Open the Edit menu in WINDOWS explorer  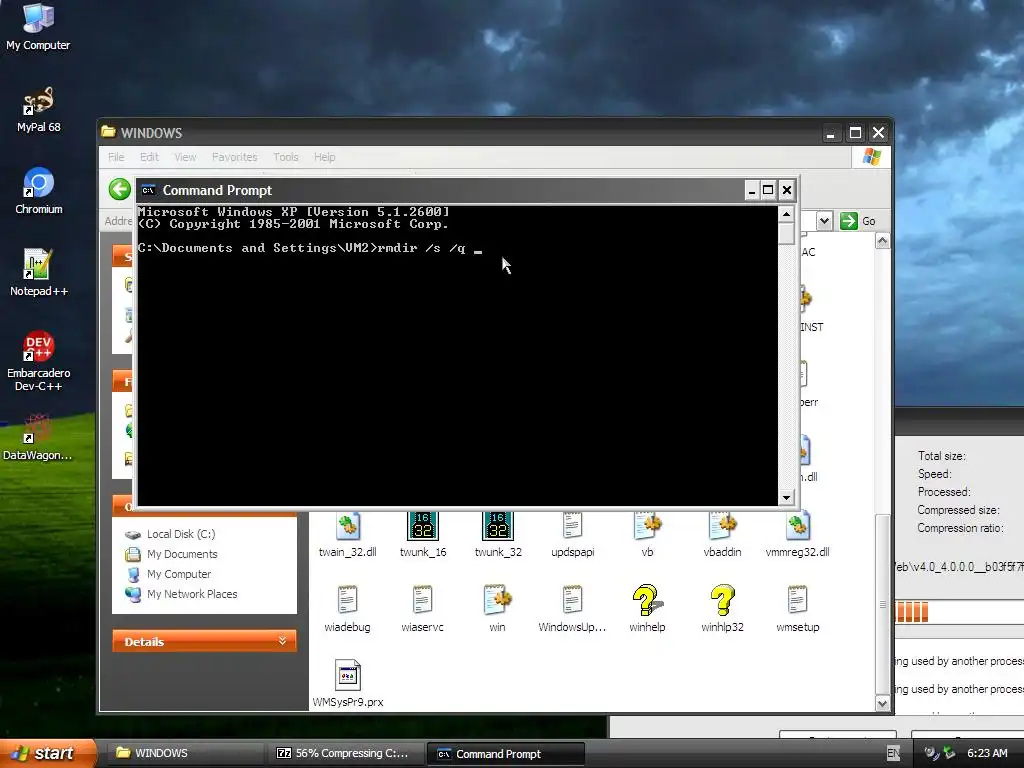149,157
